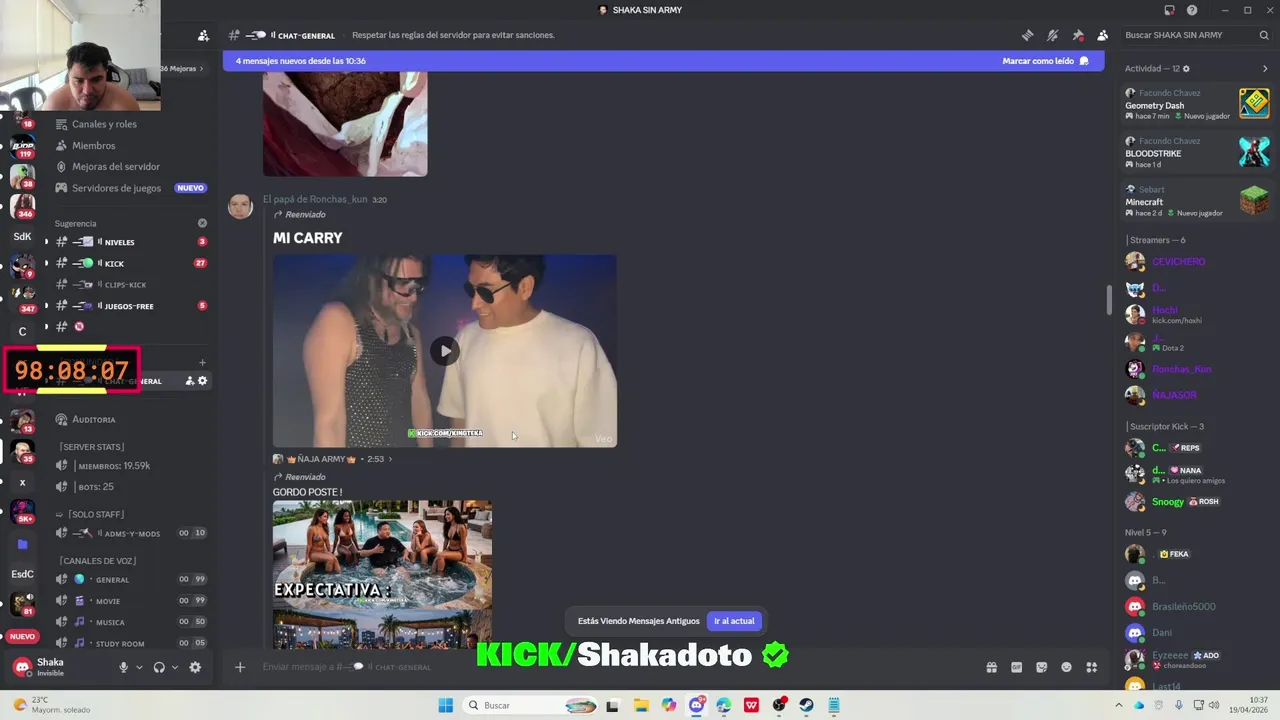Viewport: 1280px width, 720px height.
Task: Toggle the member list icon
Action: pos(1102,35)
